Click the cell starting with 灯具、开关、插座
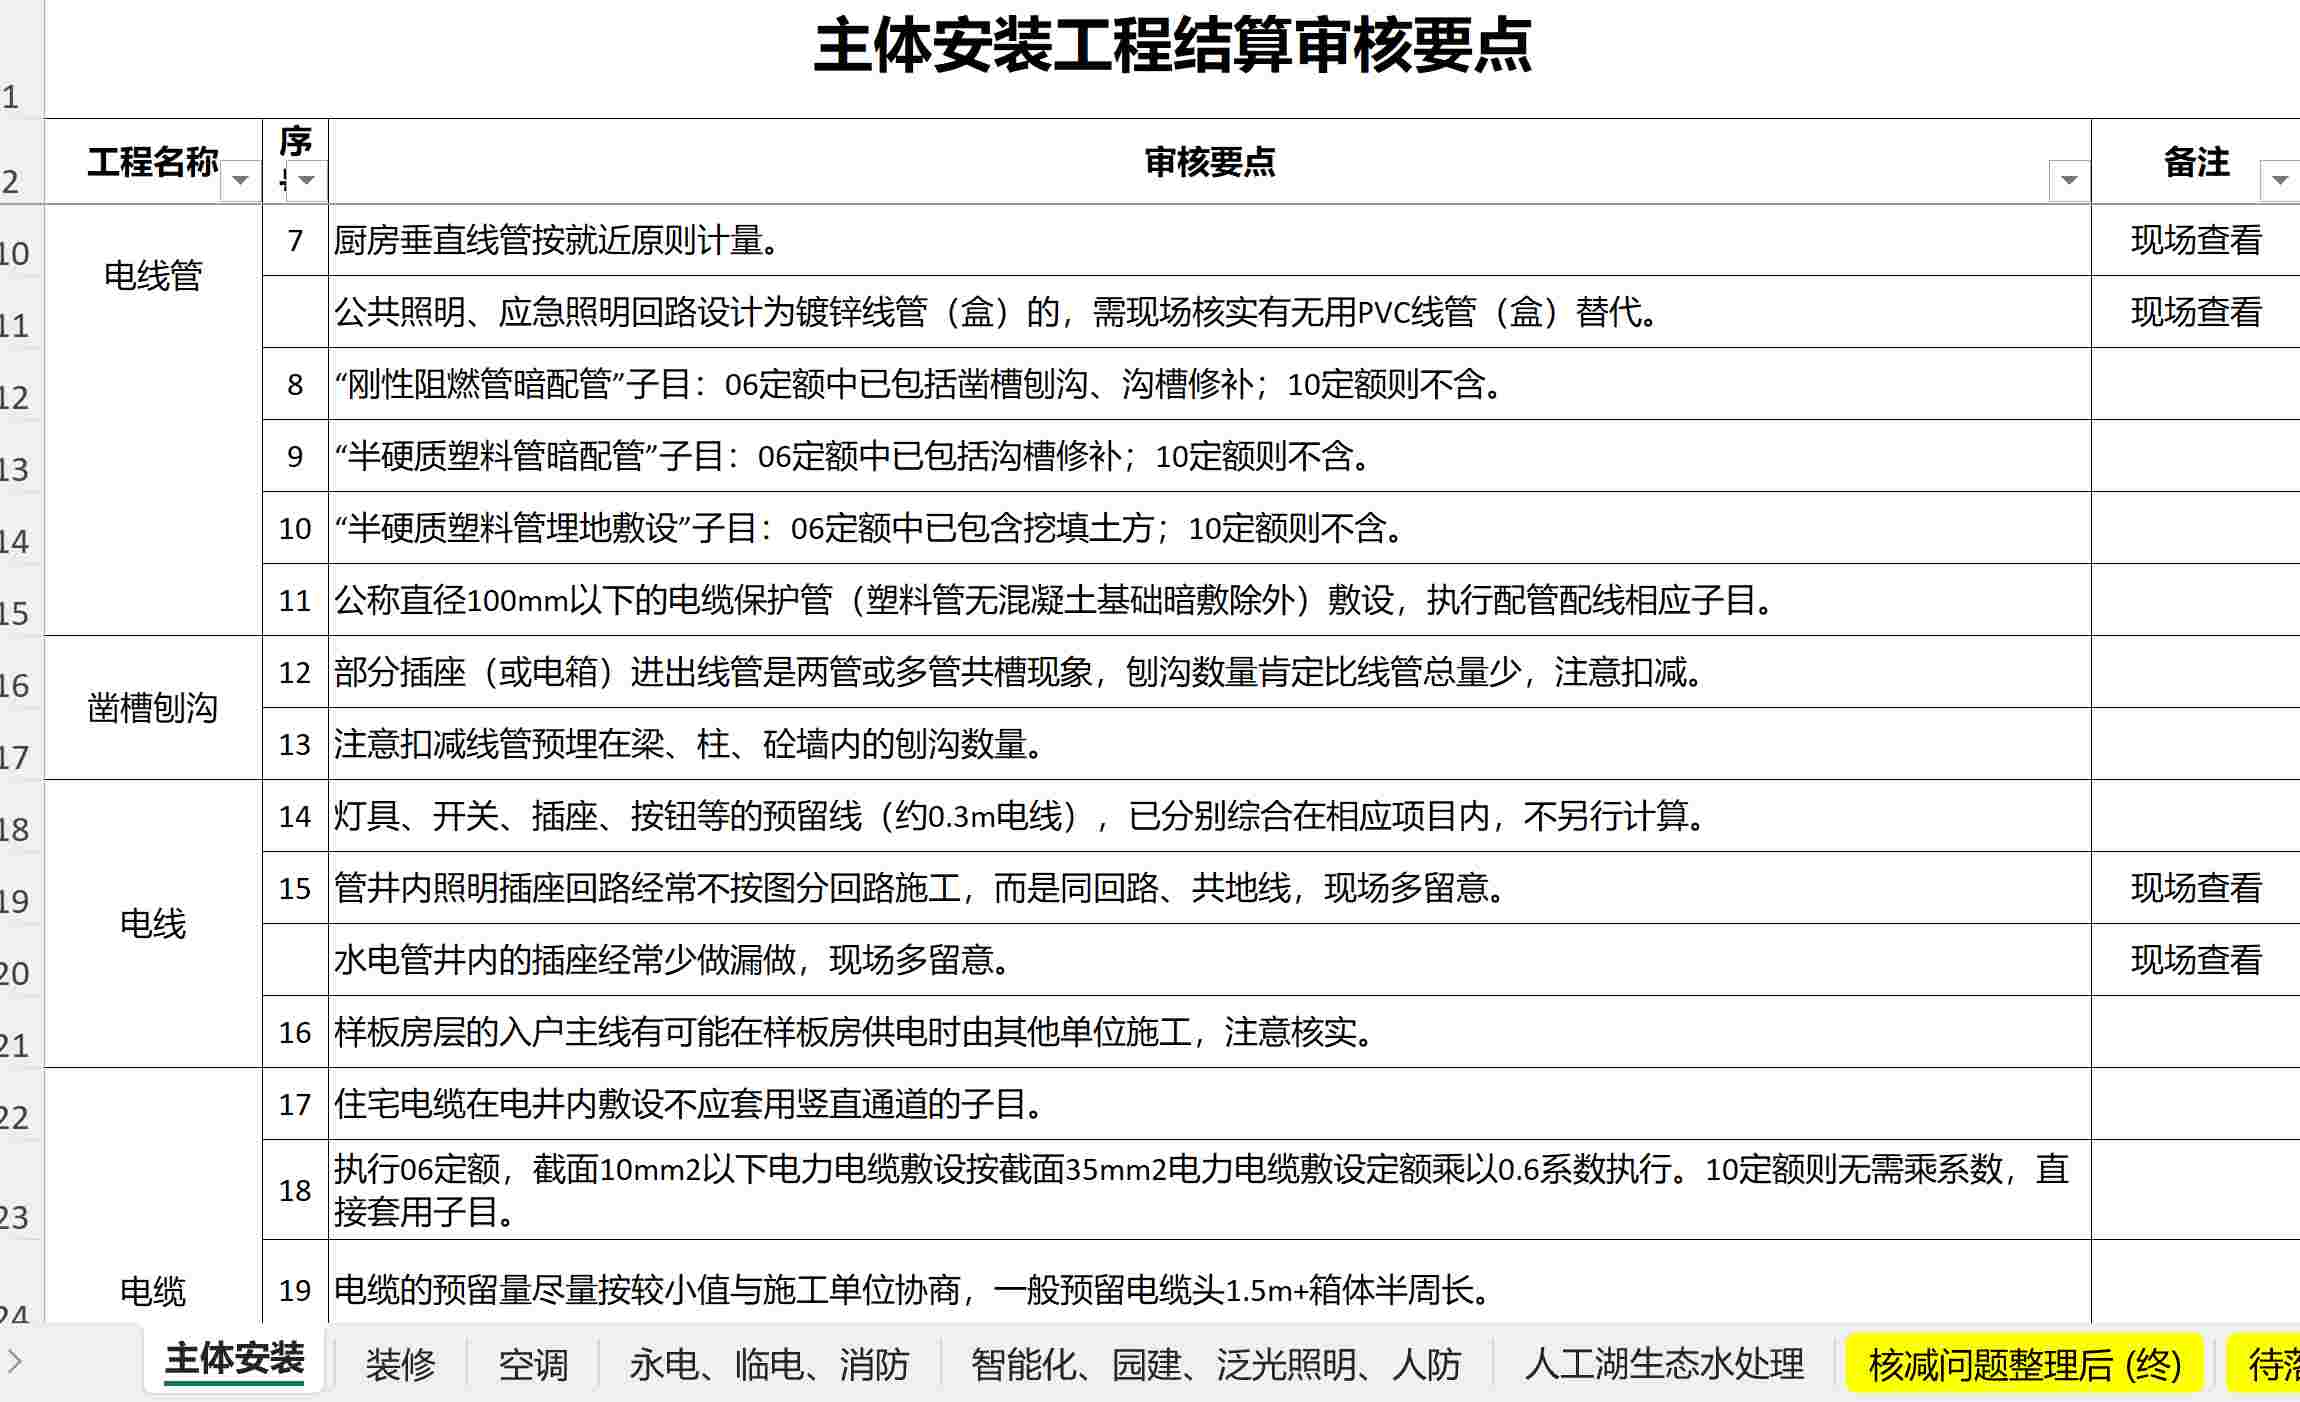Screen dimensions: 2300x1402 point(1210,816)
